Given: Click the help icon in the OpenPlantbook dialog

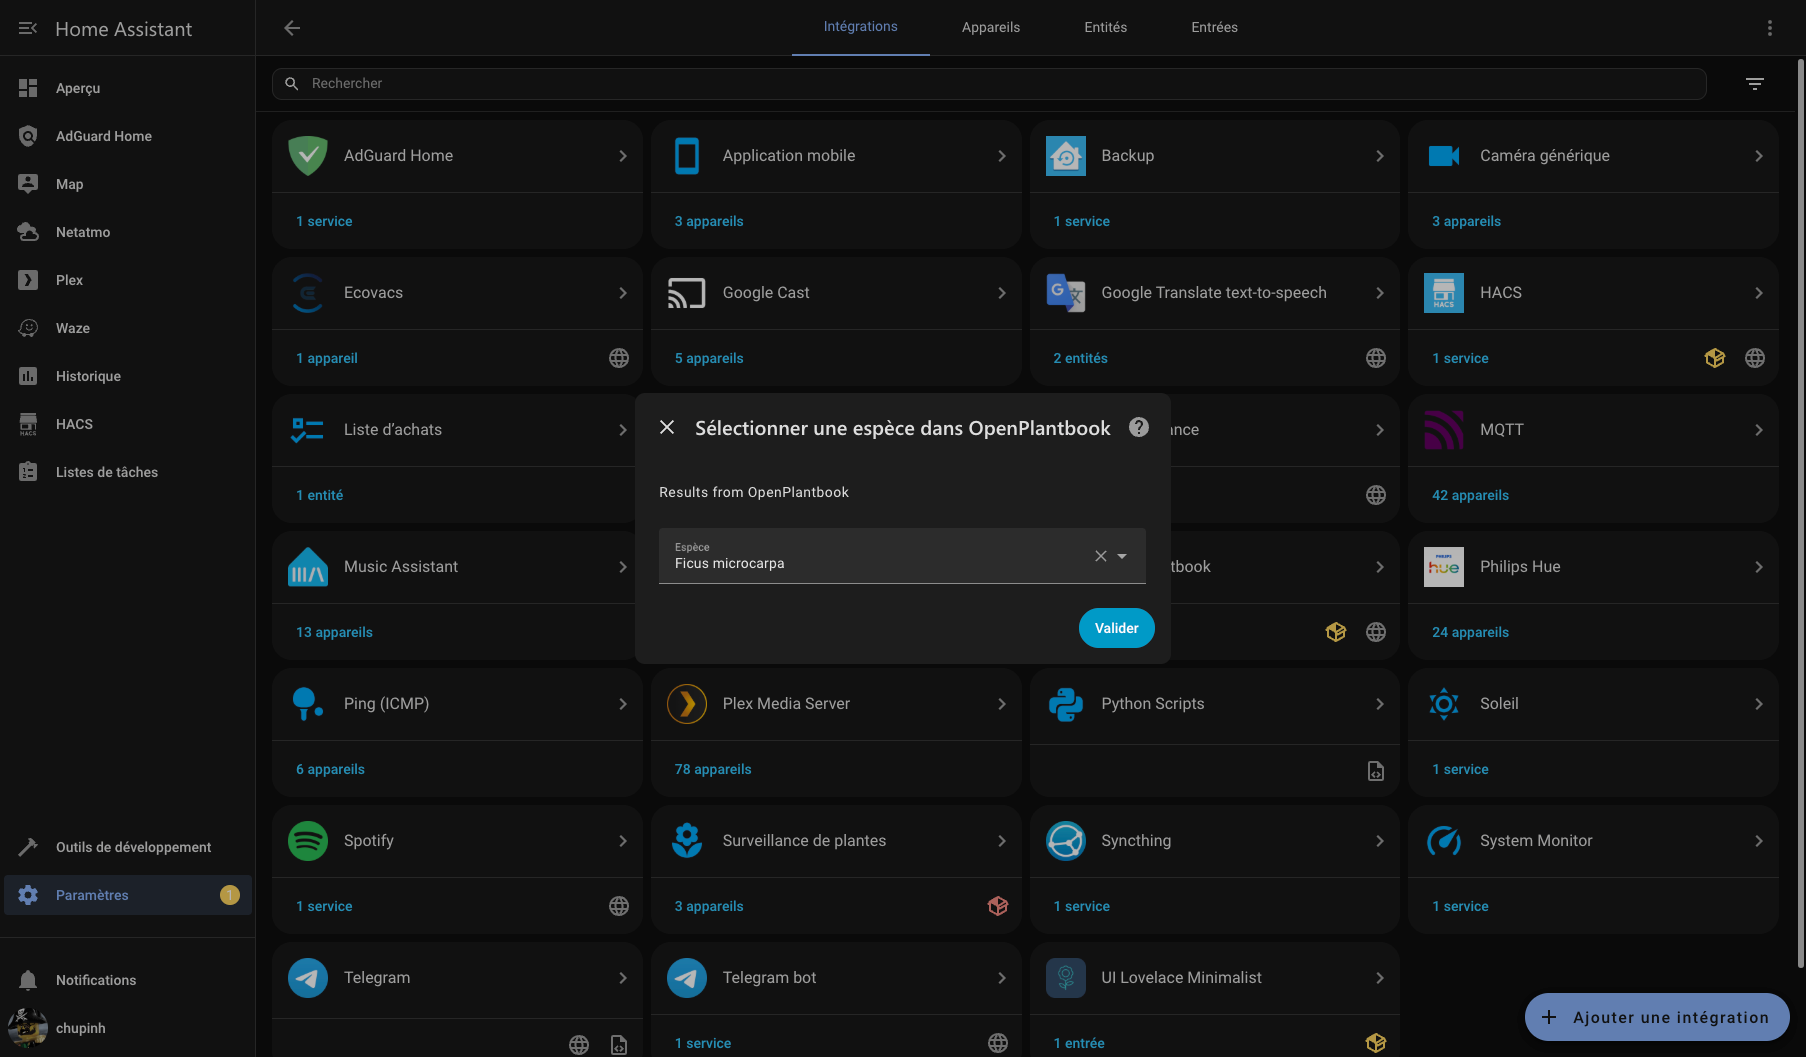Looking at the screenshot, I should [x=1138, y=427].
